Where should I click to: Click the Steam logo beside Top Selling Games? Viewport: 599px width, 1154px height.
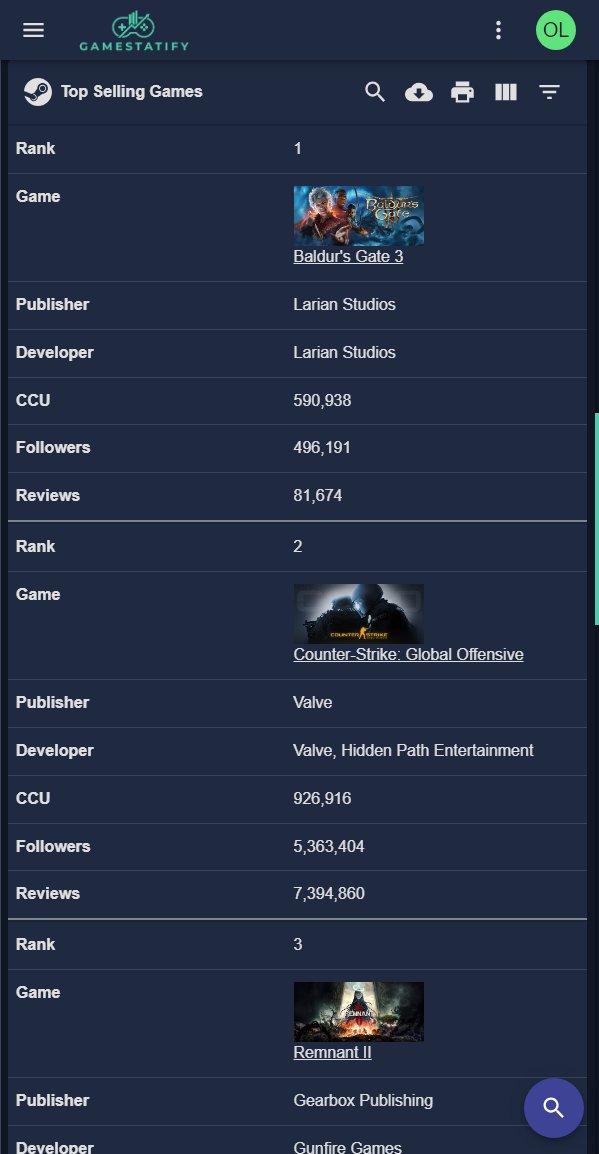tap(38, 92)
